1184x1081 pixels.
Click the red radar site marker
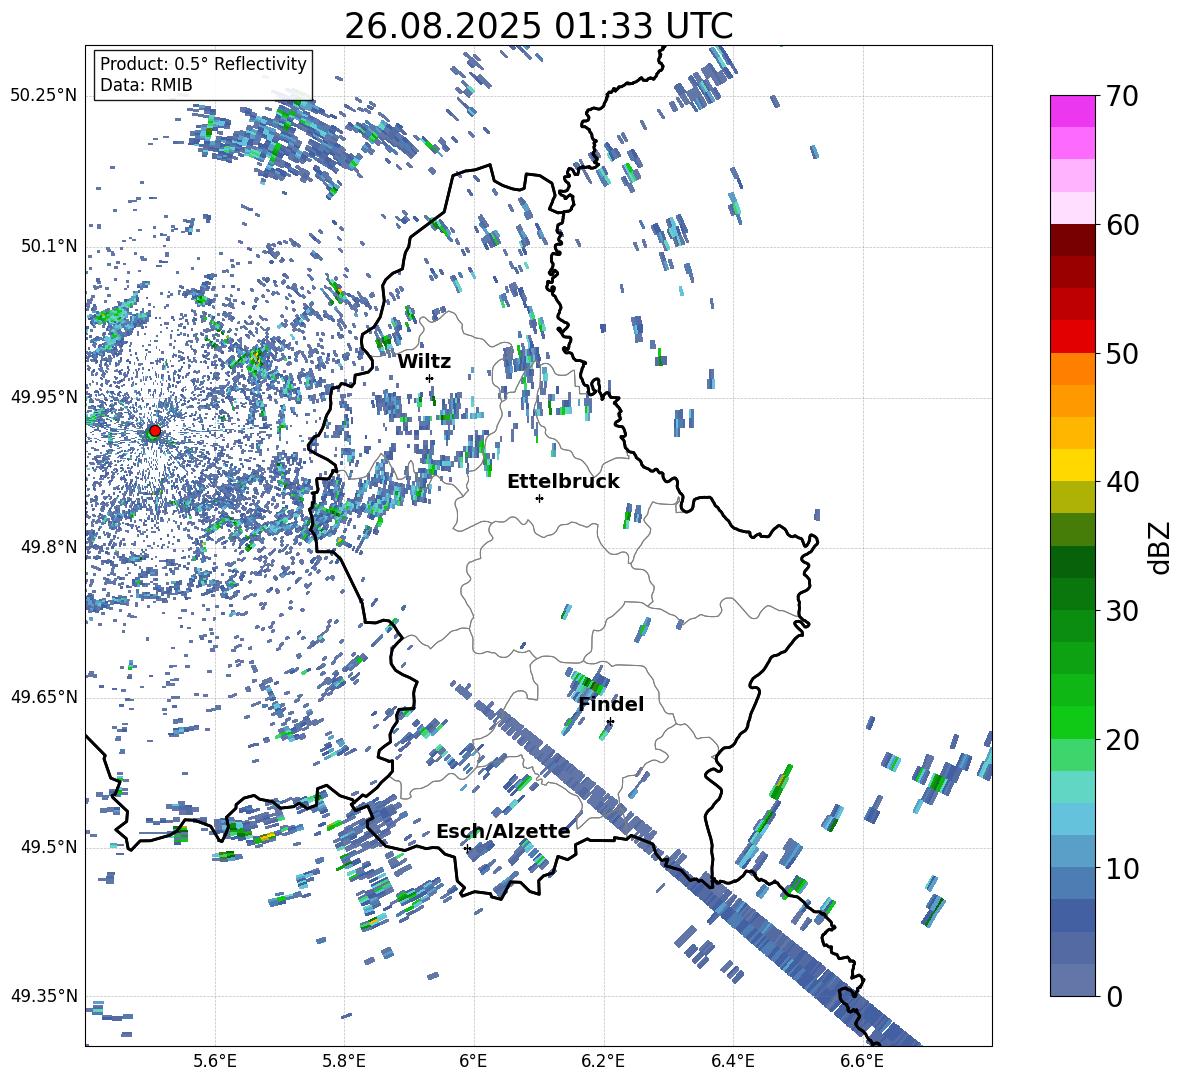[x=155, y=430]
